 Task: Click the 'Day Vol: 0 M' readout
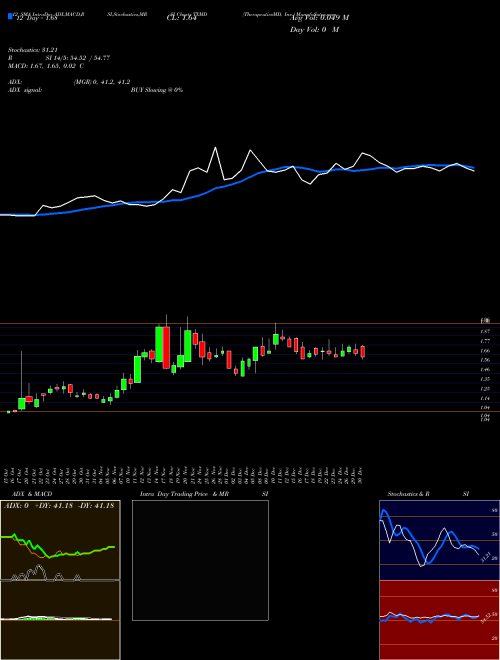coord(314,29)
